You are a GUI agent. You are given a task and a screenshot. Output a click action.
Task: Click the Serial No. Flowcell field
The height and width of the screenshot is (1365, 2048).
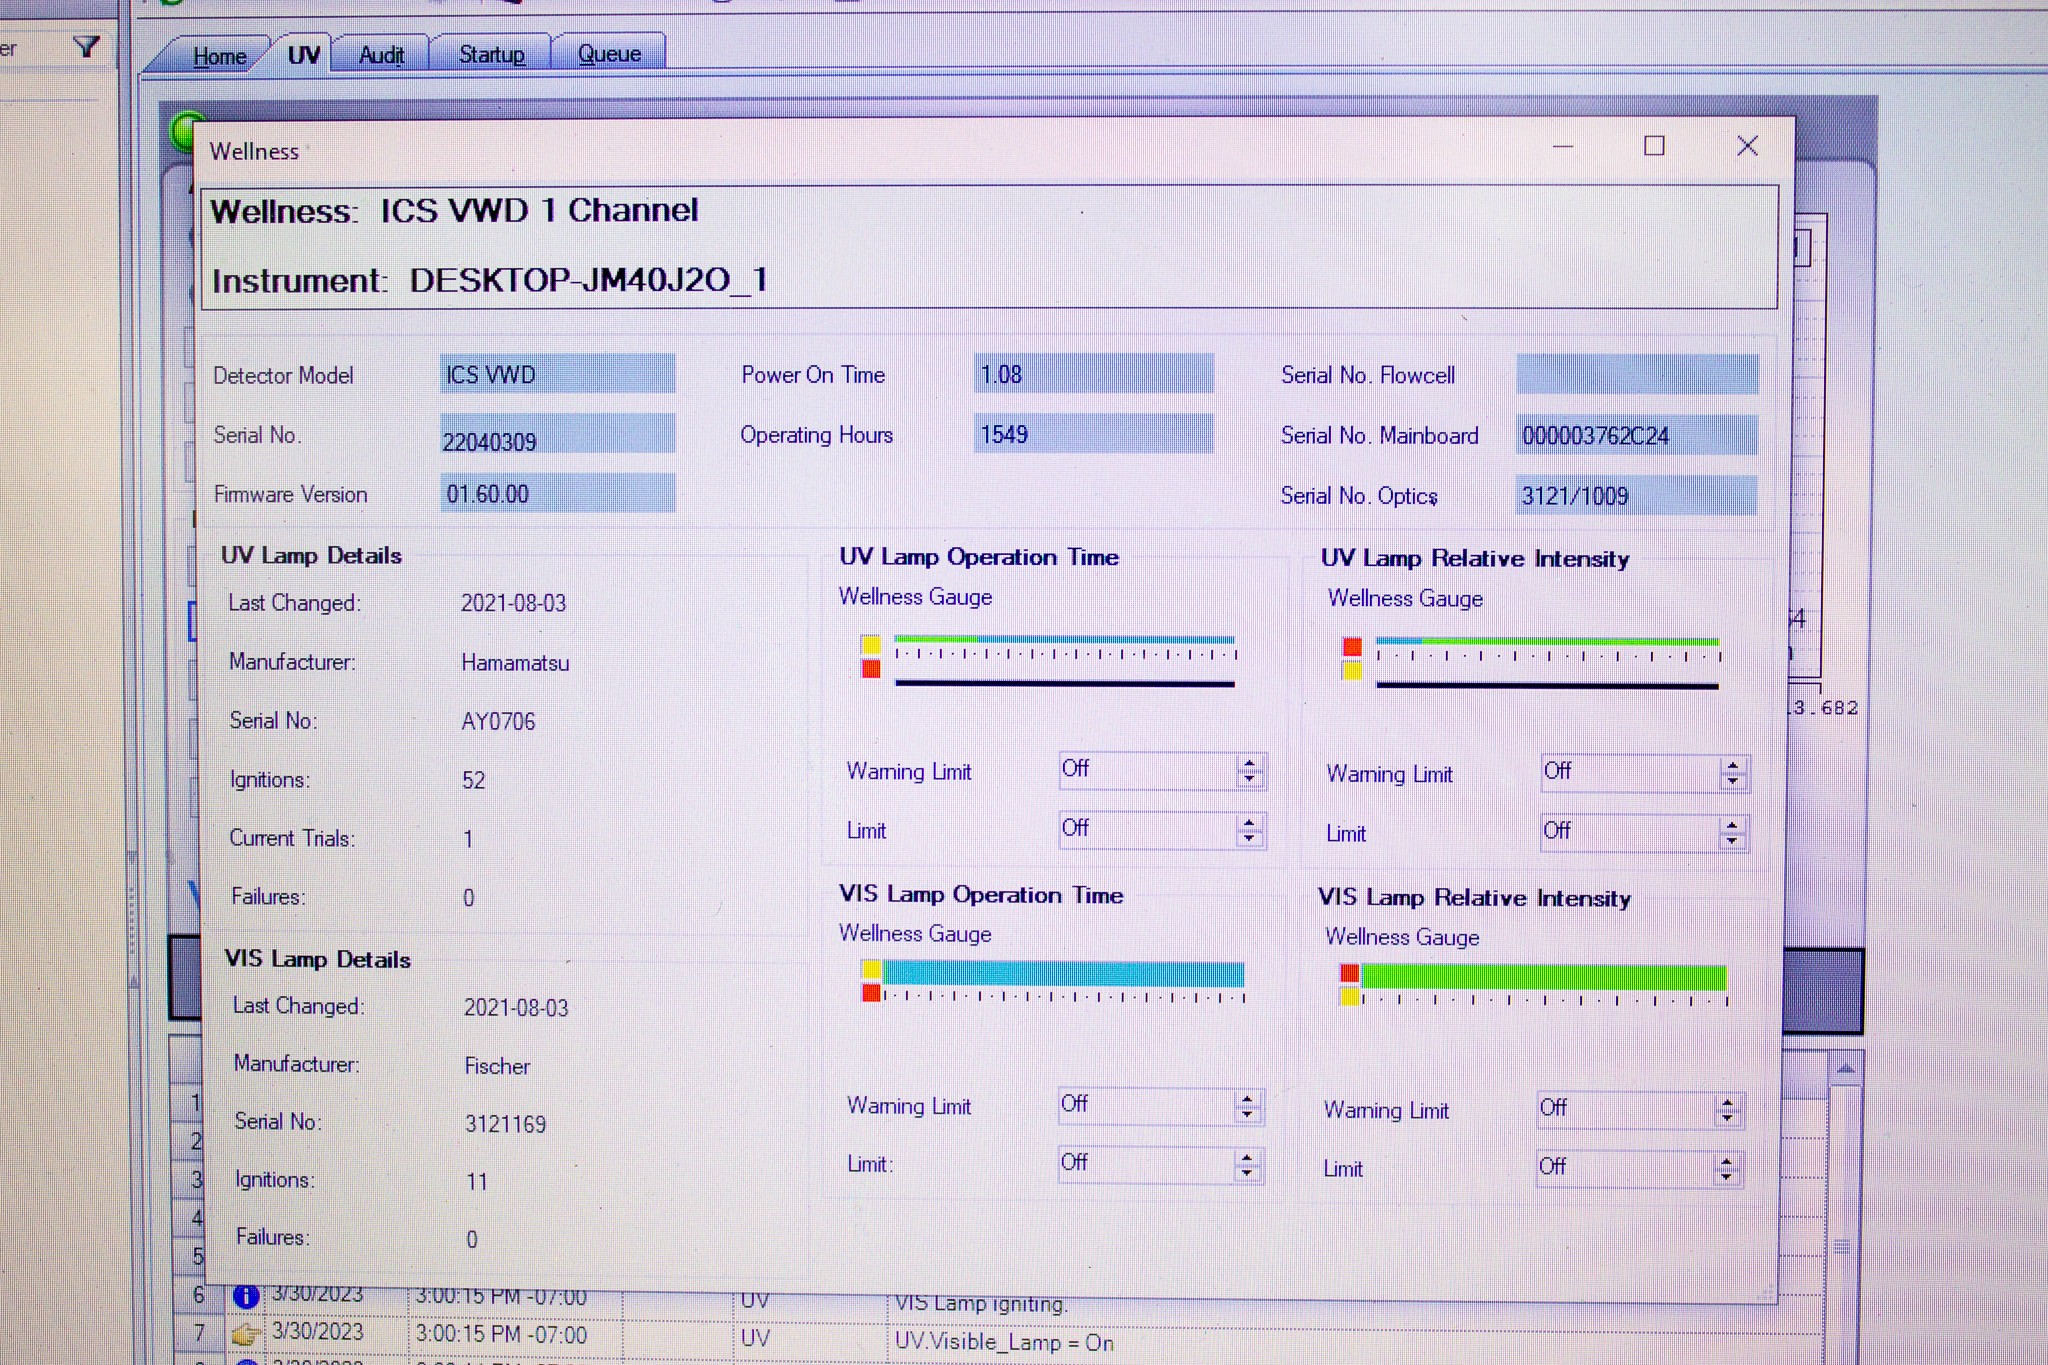click(1636, 375)
